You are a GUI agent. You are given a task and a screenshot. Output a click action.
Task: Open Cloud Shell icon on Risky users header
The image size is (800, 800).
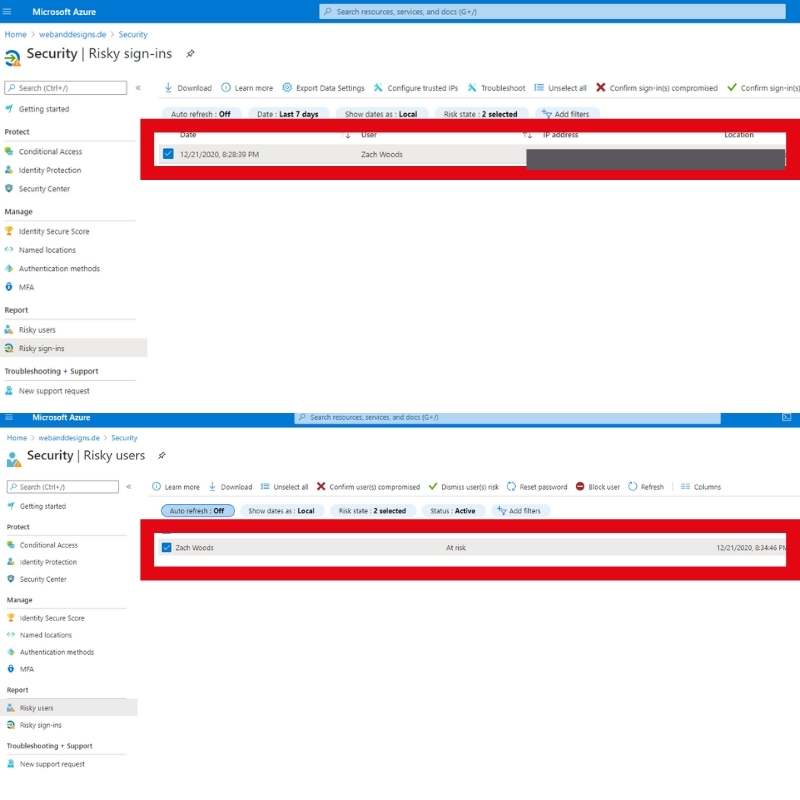click(787, 417)
